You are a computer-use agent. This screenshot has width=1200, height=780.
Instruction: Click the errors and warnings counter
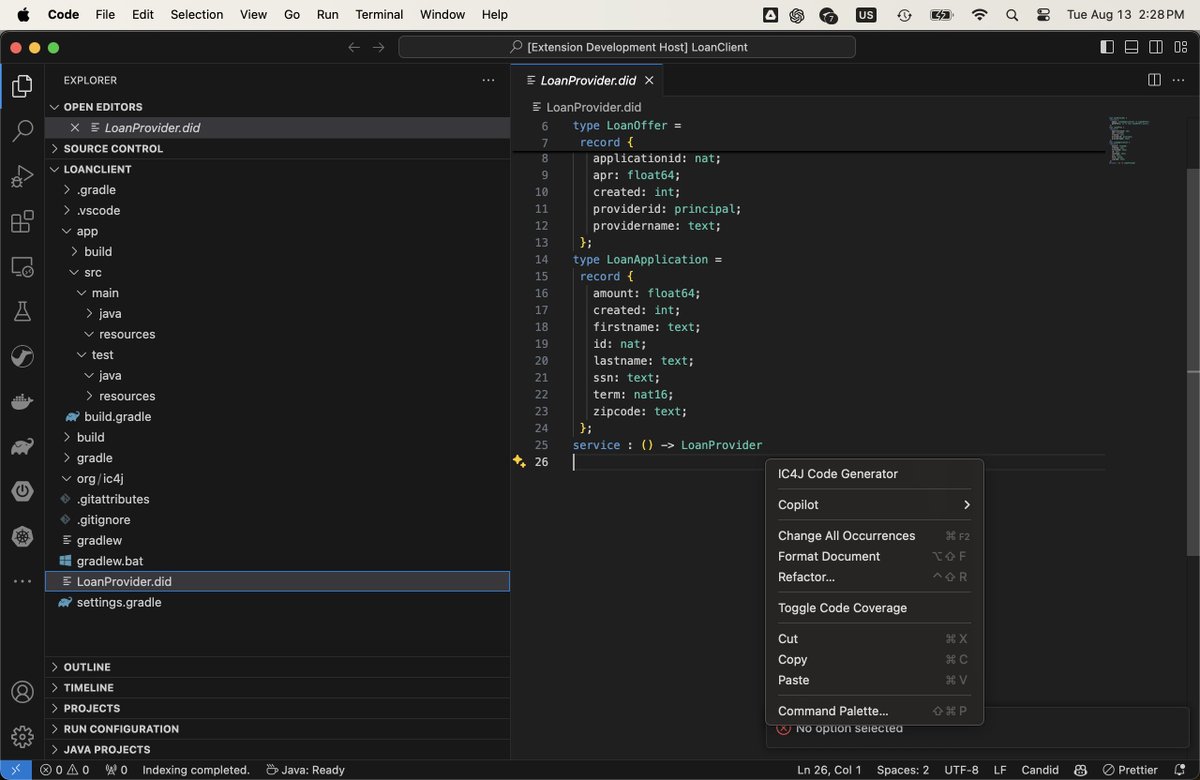point(64,770)
